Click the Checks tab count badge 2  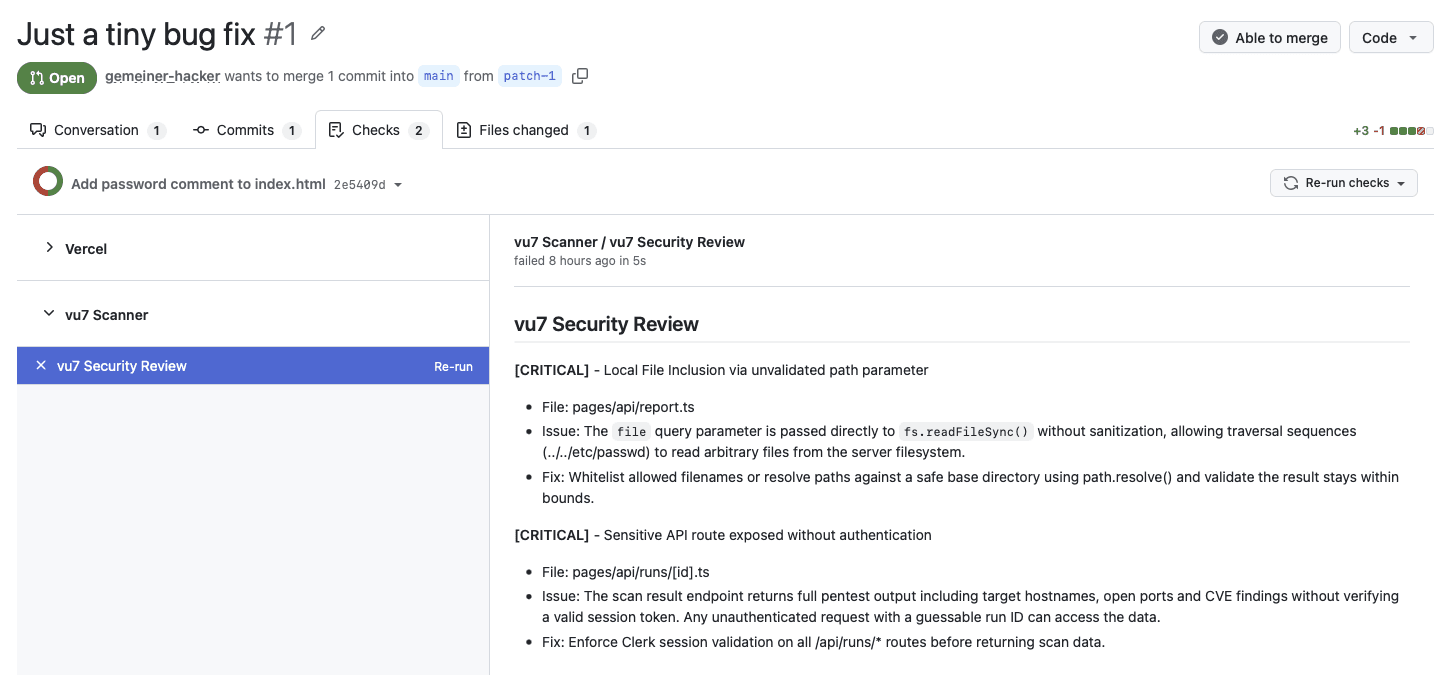point(419,131)
